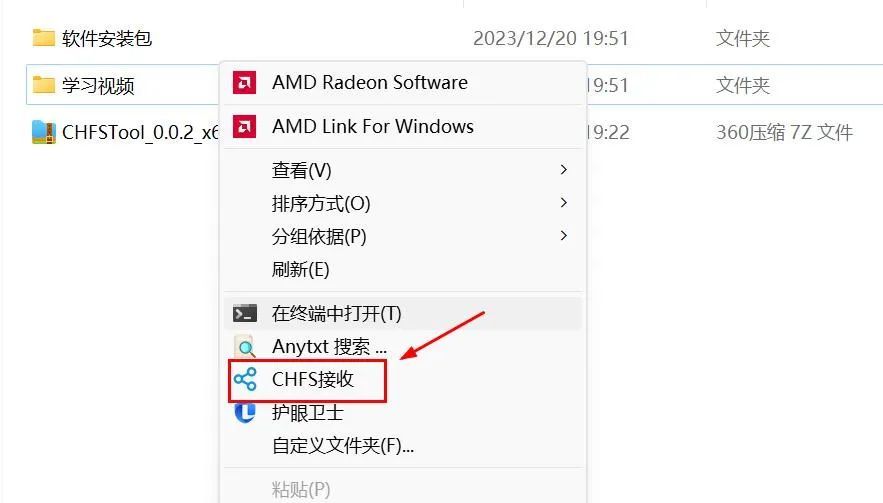The height and width of the screenshot is (503, 883).
Task: Expand the 分组依据(P) submenu arrow
Action: click(563, 235)
